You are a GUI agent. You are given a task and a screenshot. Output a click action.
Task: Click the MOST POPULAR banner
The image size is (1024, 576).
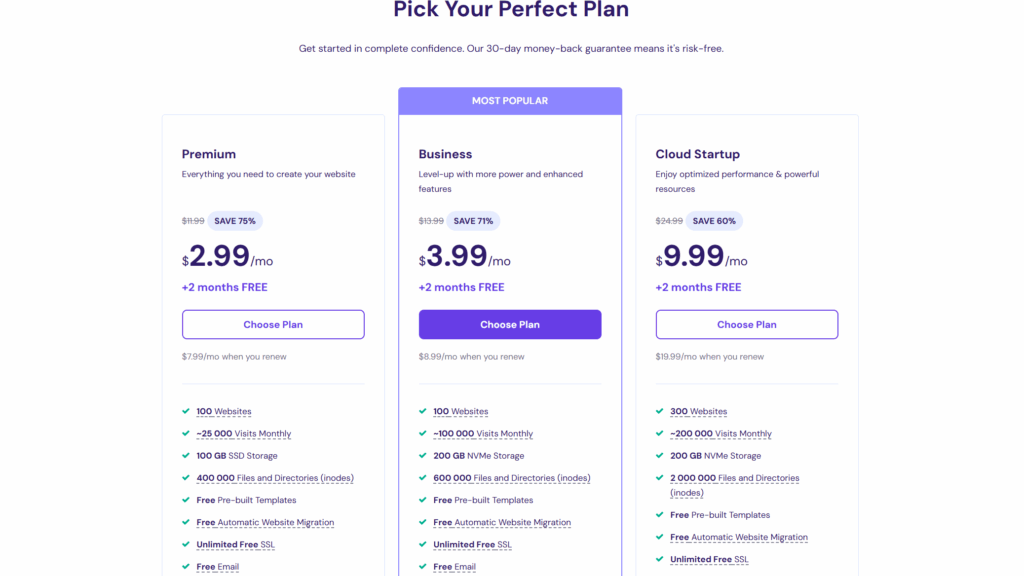click(x=510, y=101)
